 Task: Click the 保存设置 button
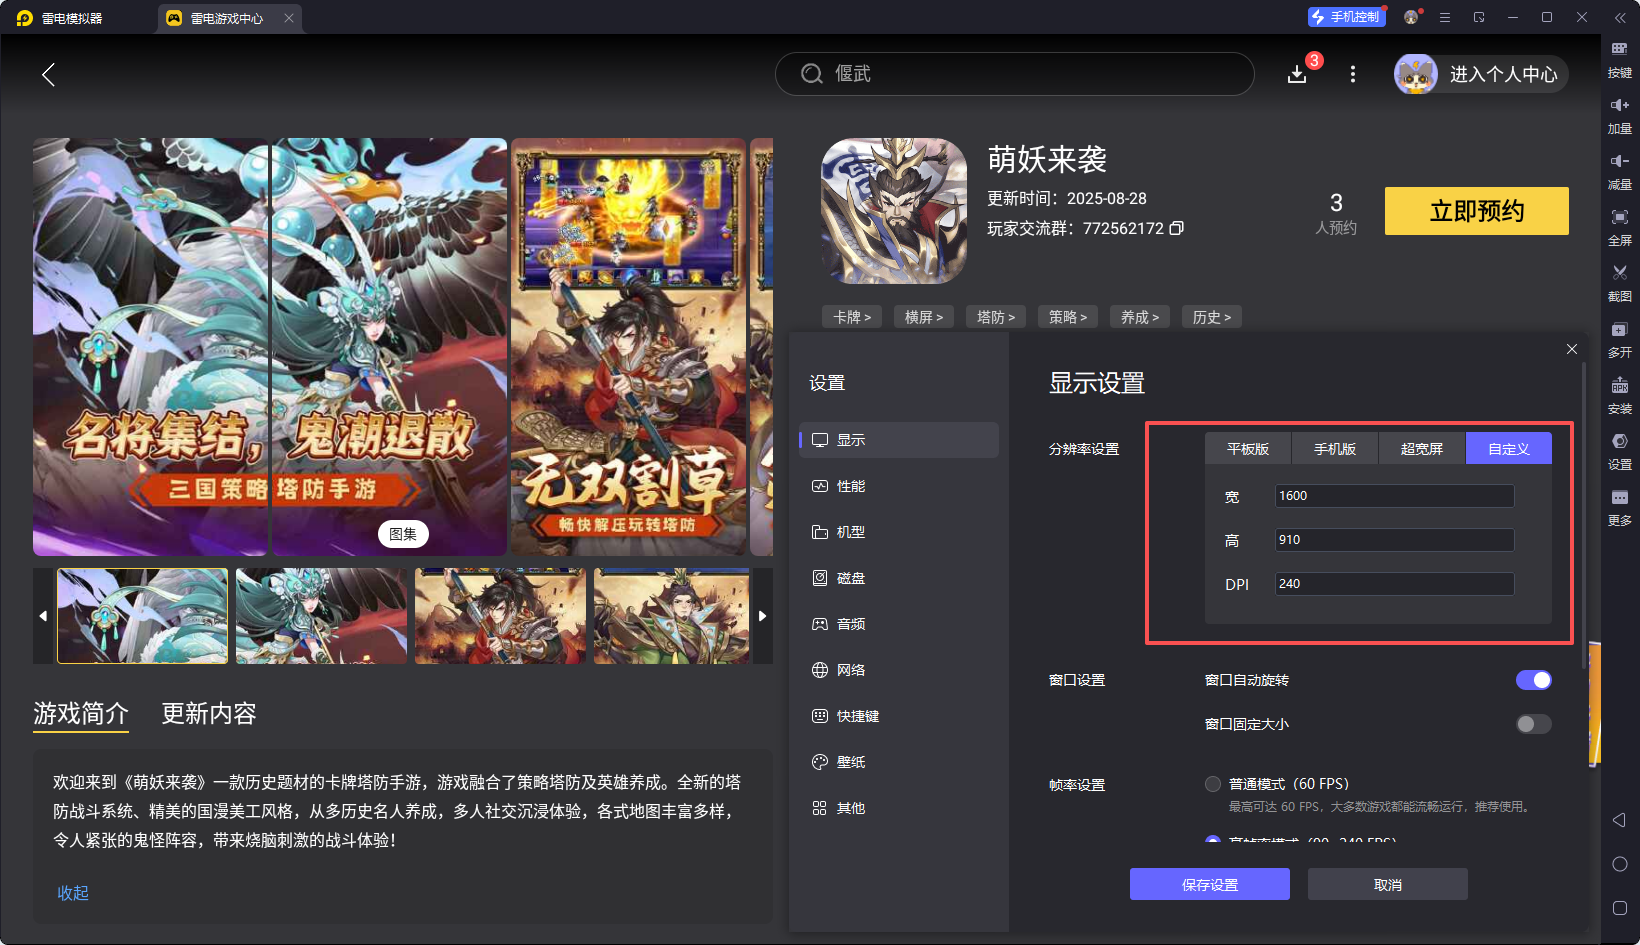click(x=1209, y=885)
